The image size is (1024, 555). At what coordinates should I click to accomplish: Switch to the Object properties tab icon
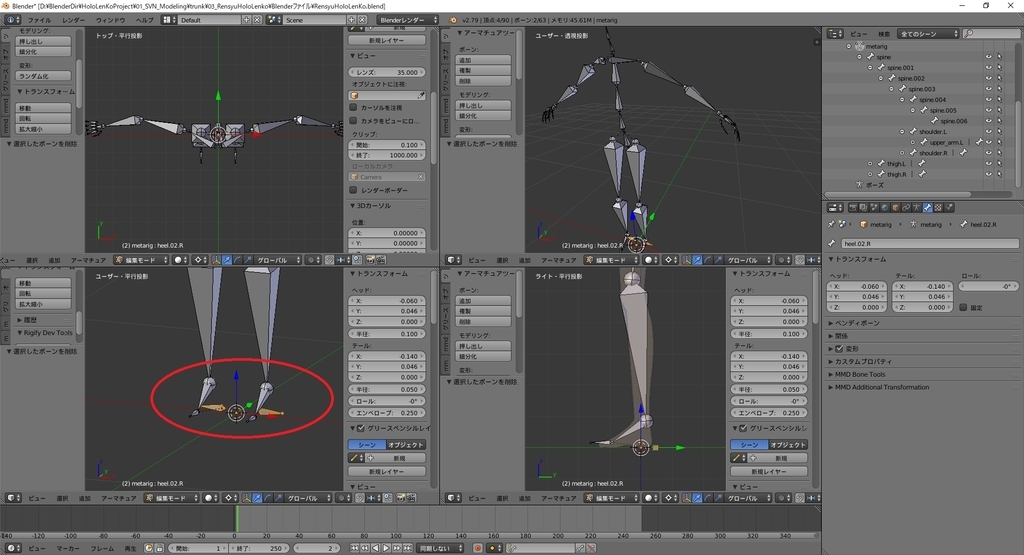895,208
